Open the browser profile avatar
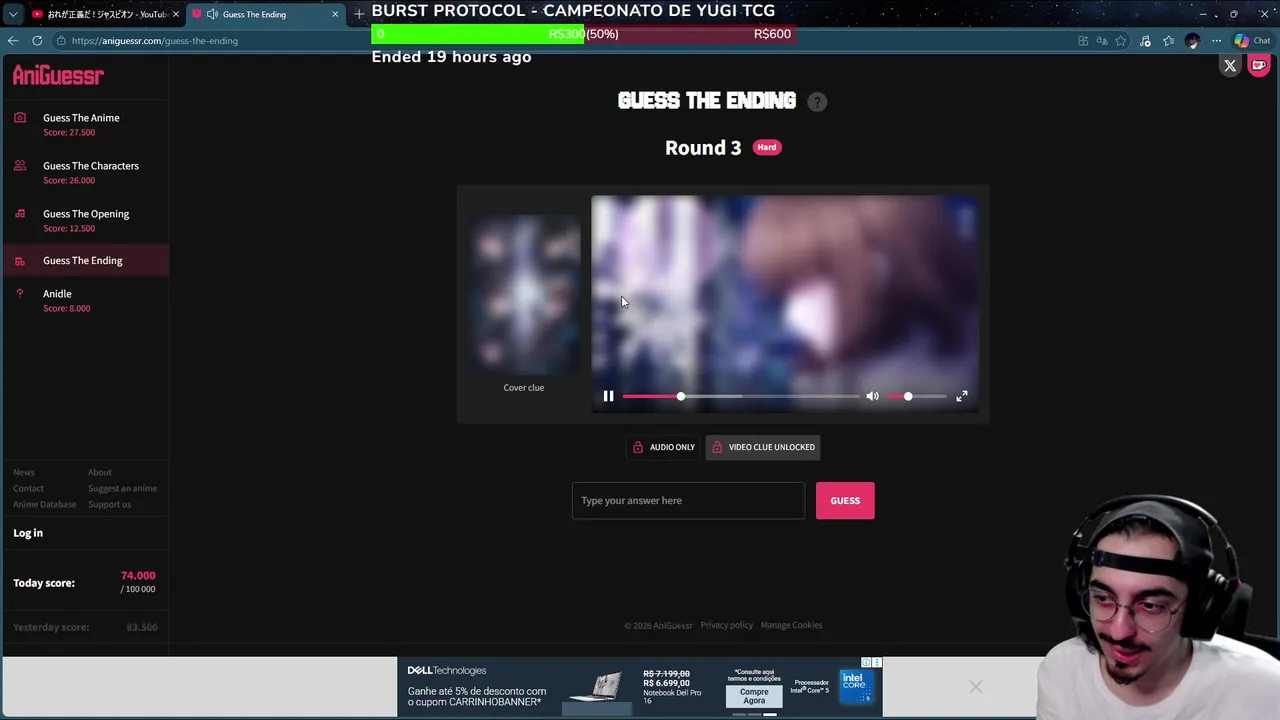1280x720 pixels. pos(1192,41)
